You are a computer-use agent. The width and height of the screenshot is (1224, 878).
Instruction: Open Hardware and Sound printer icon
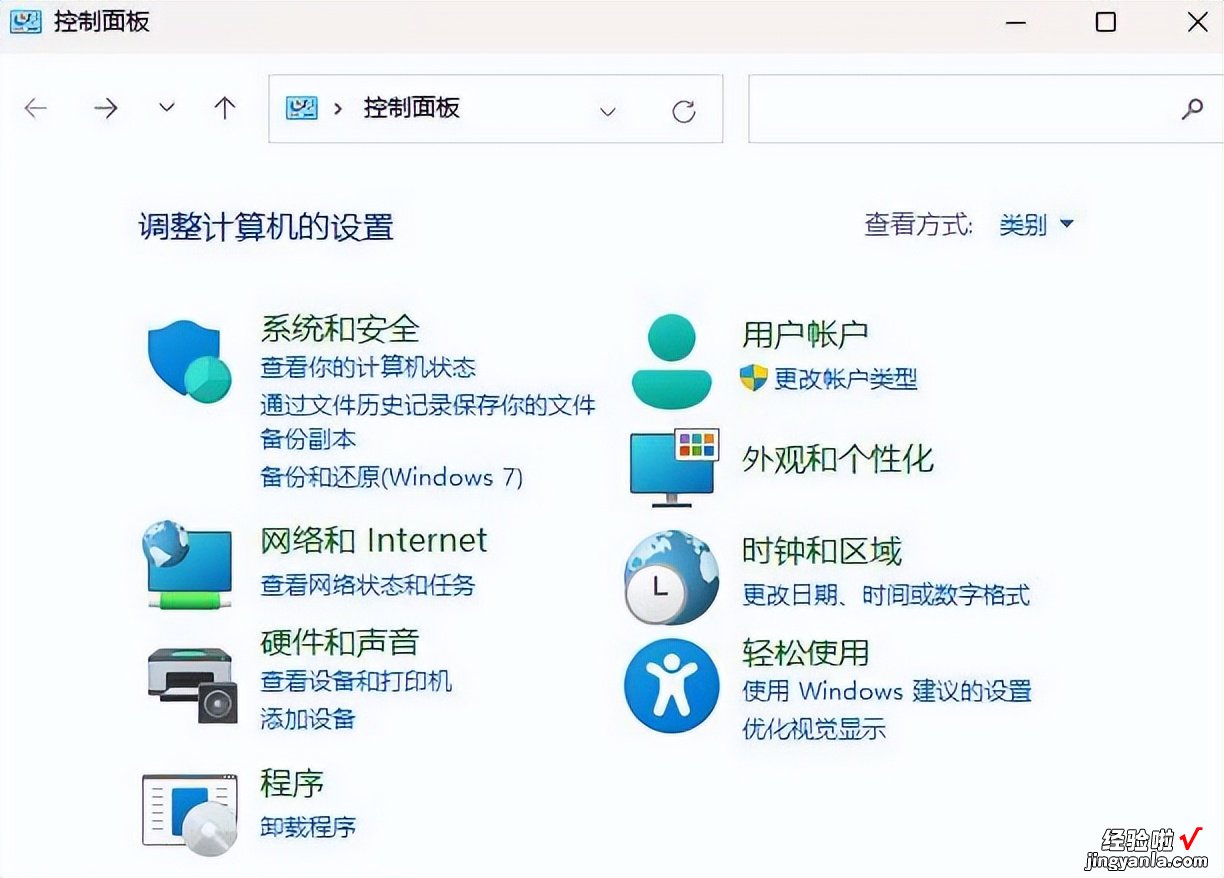(192, 684)
